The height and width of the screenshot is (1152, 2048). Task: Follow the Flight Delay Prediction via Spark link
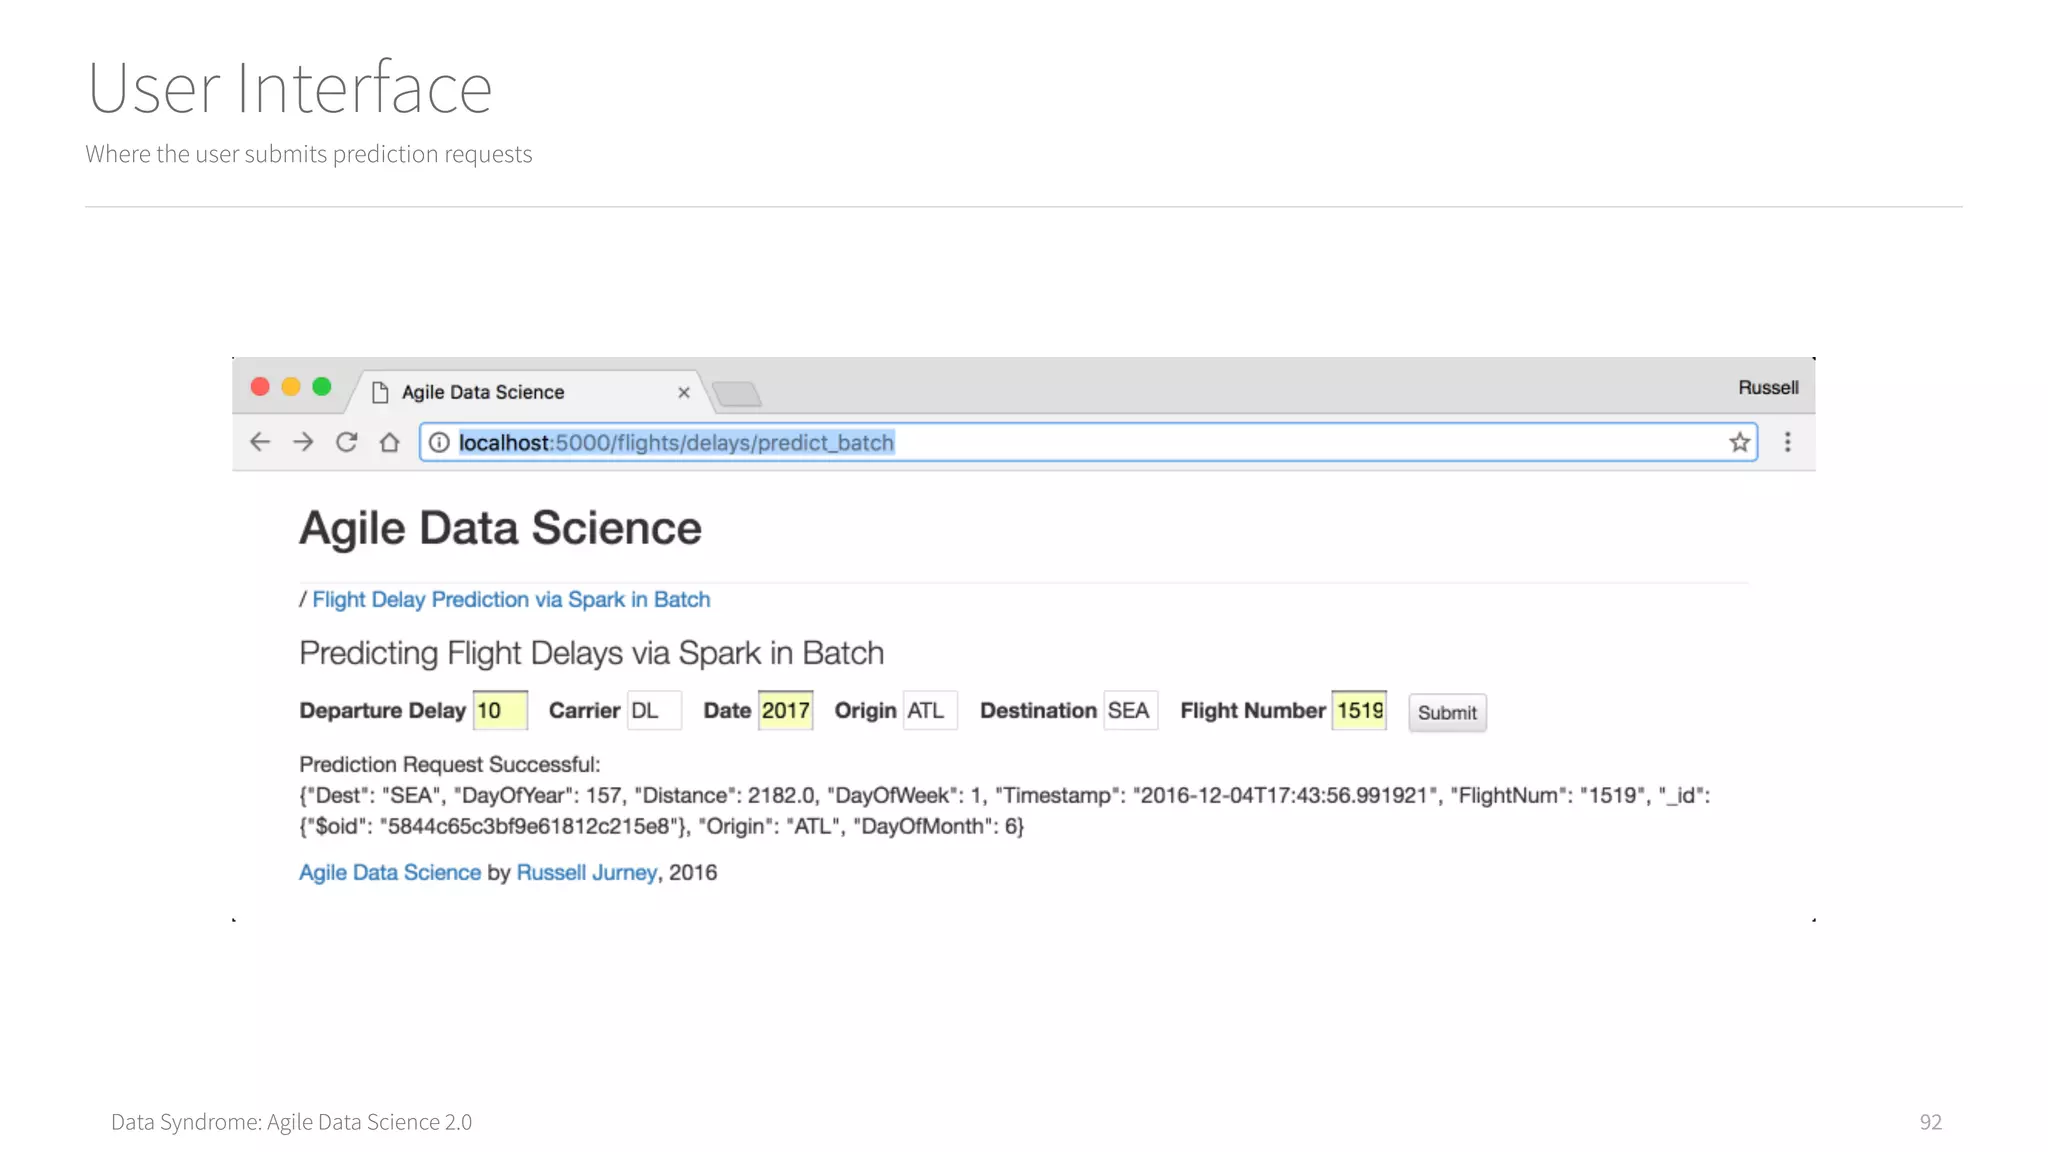[511, 599]
